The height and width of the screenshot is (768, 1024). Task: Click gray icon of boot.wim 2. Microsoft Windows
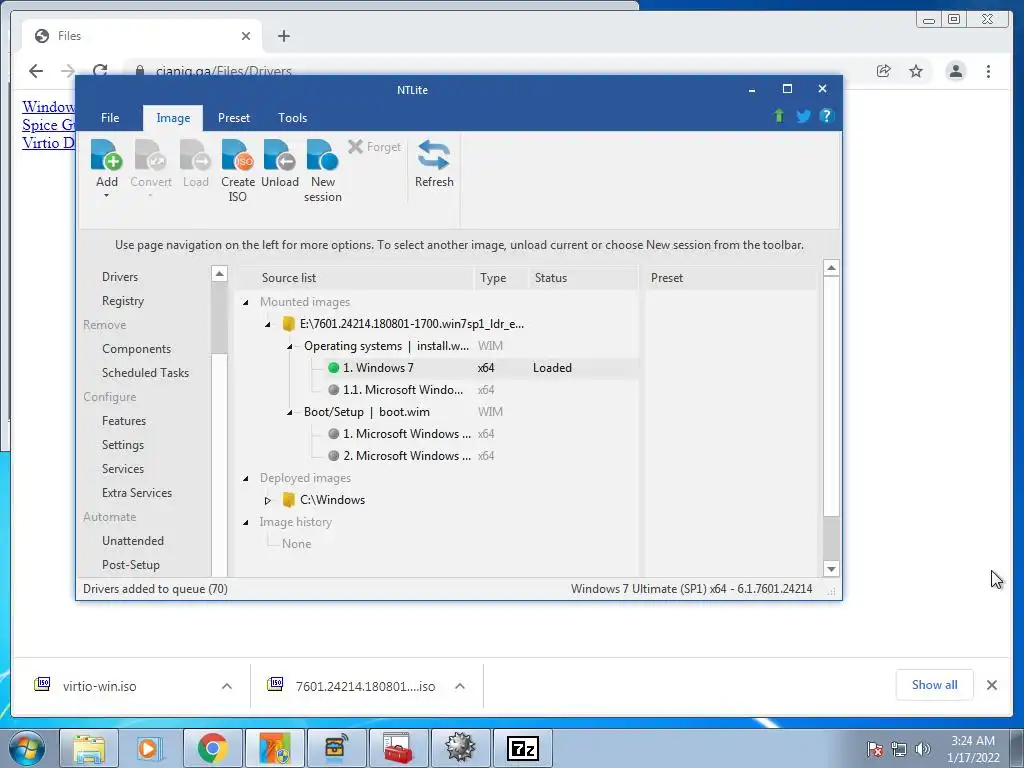[334, 456]
